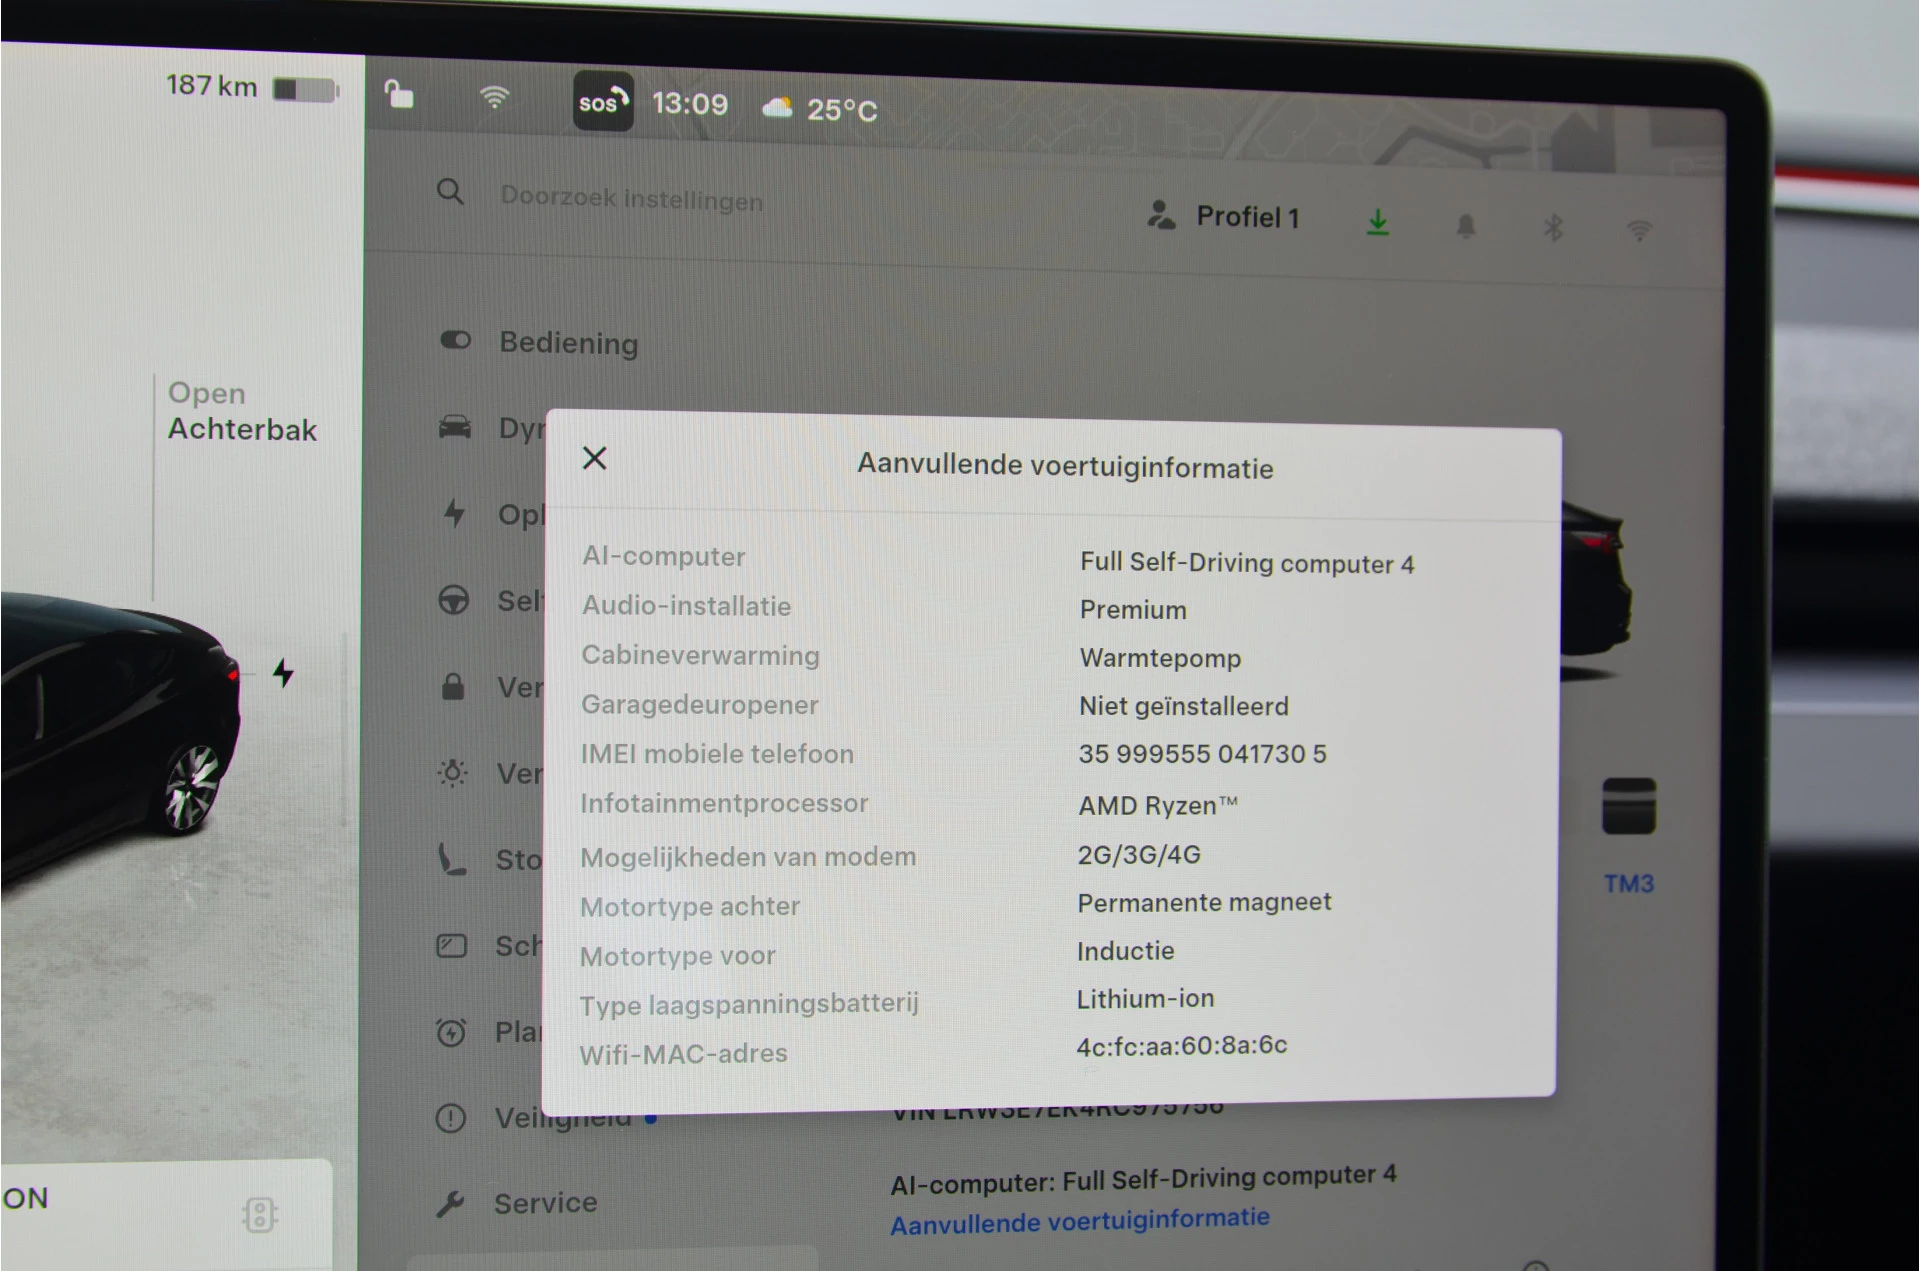Tap the traffic light icon in bottom bar
The height and width of the screenshot is (1271, 1920).
click(260, 1214)
